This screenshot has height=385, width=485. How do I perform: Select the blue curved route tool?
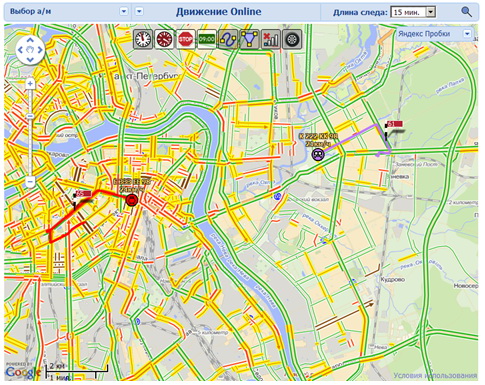click(228, 39)
